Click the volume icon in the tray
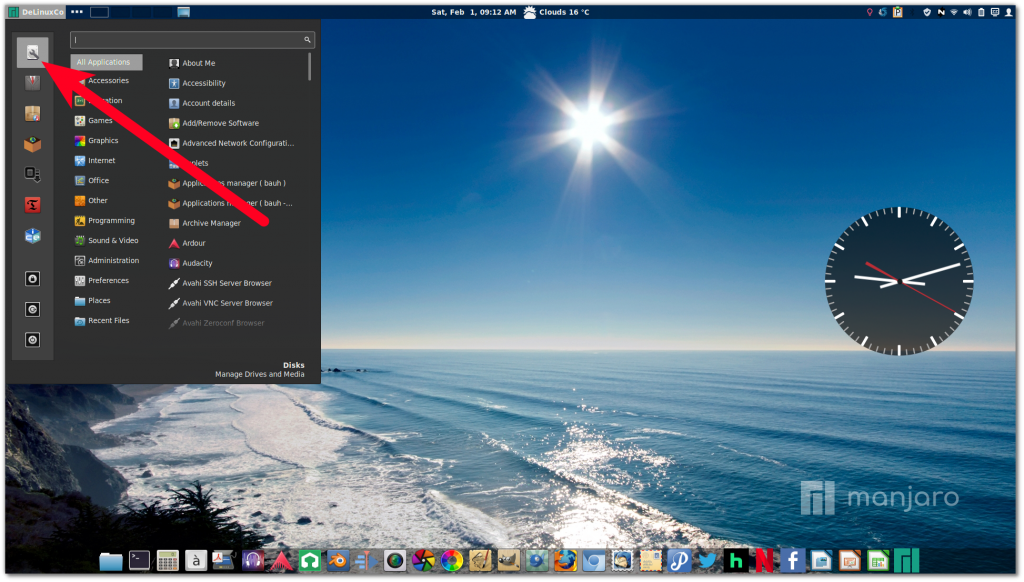 pyautogui.click(x=967, y=12)
